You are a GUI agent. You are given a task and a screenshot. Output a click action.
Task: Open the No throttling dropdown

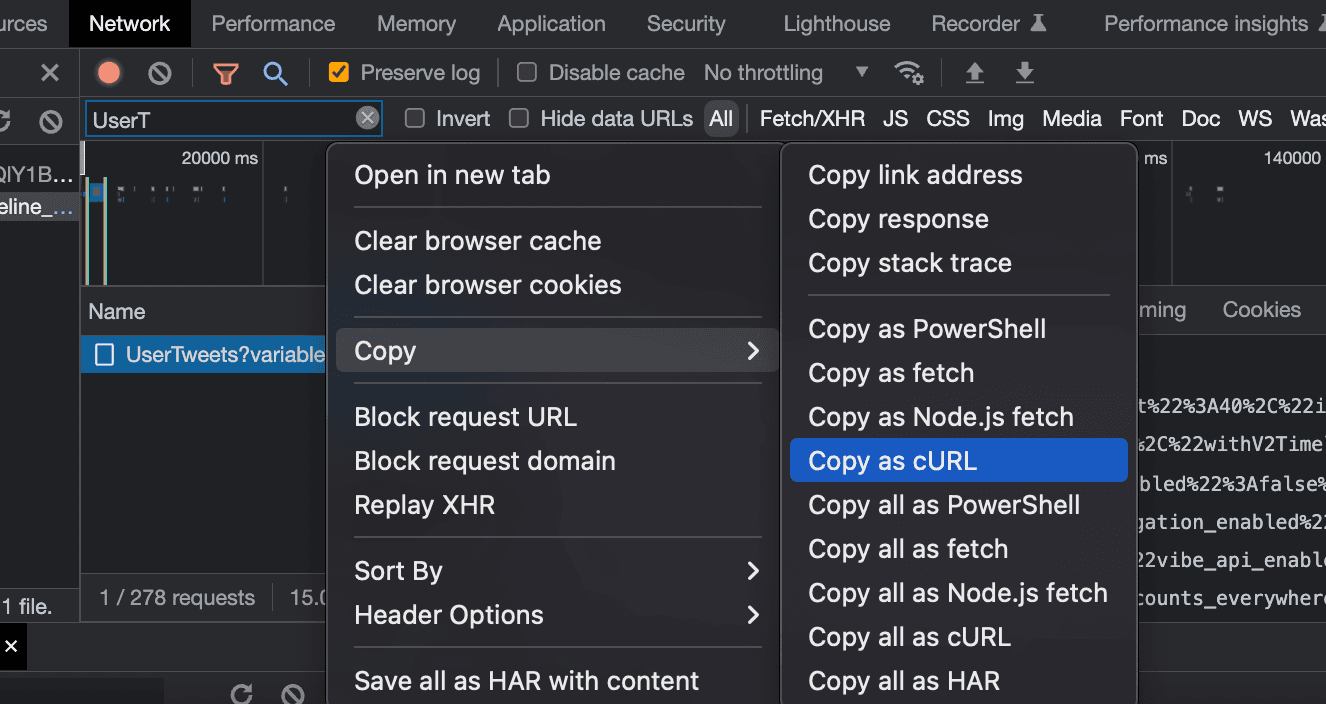pos(787,72)
